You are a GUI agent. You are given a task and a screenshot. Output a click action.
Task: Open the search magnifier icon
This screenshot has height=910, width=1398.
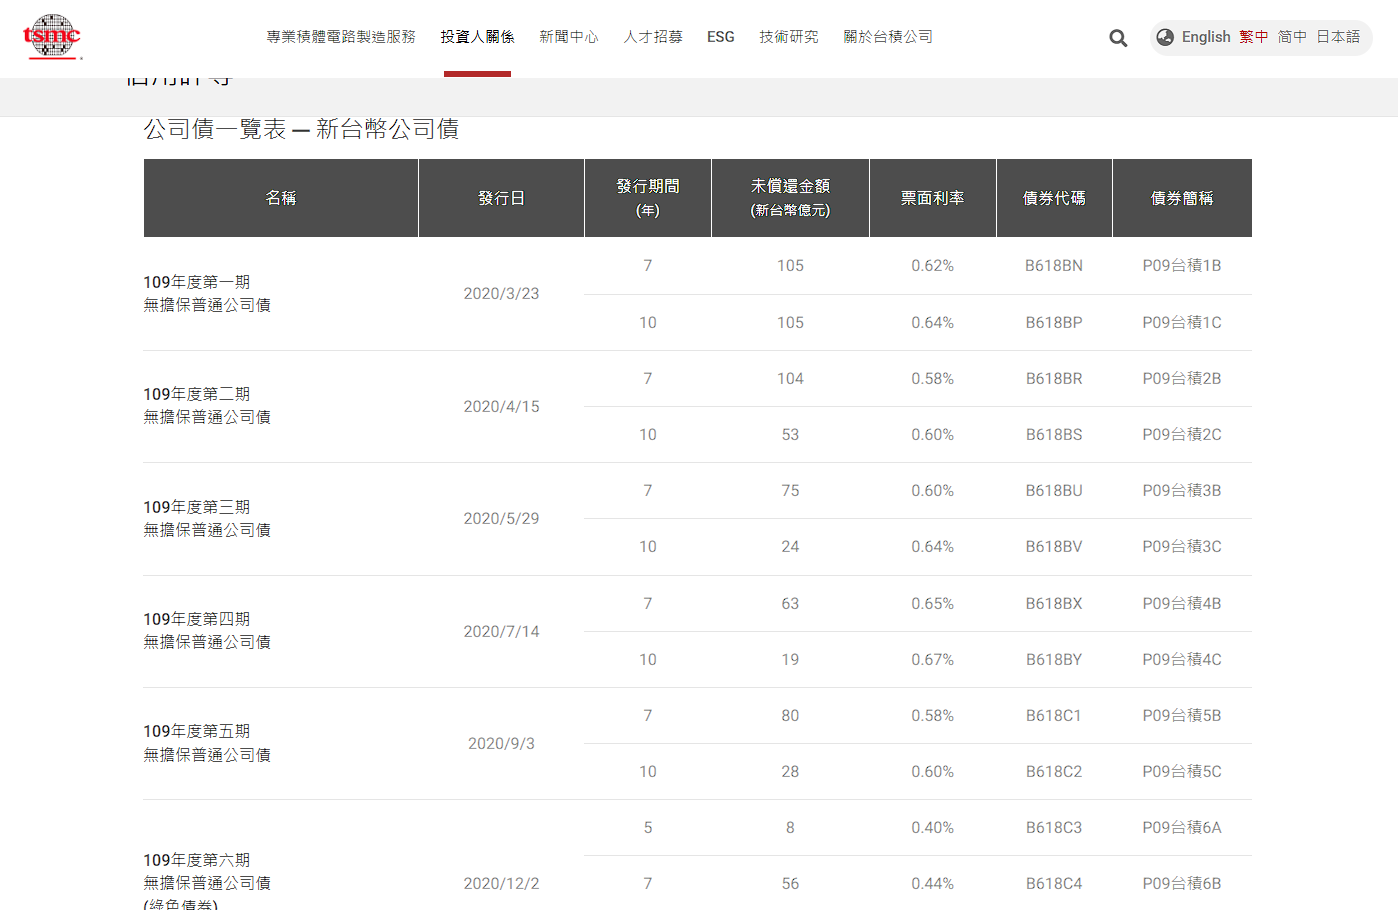click(1118, 38)
